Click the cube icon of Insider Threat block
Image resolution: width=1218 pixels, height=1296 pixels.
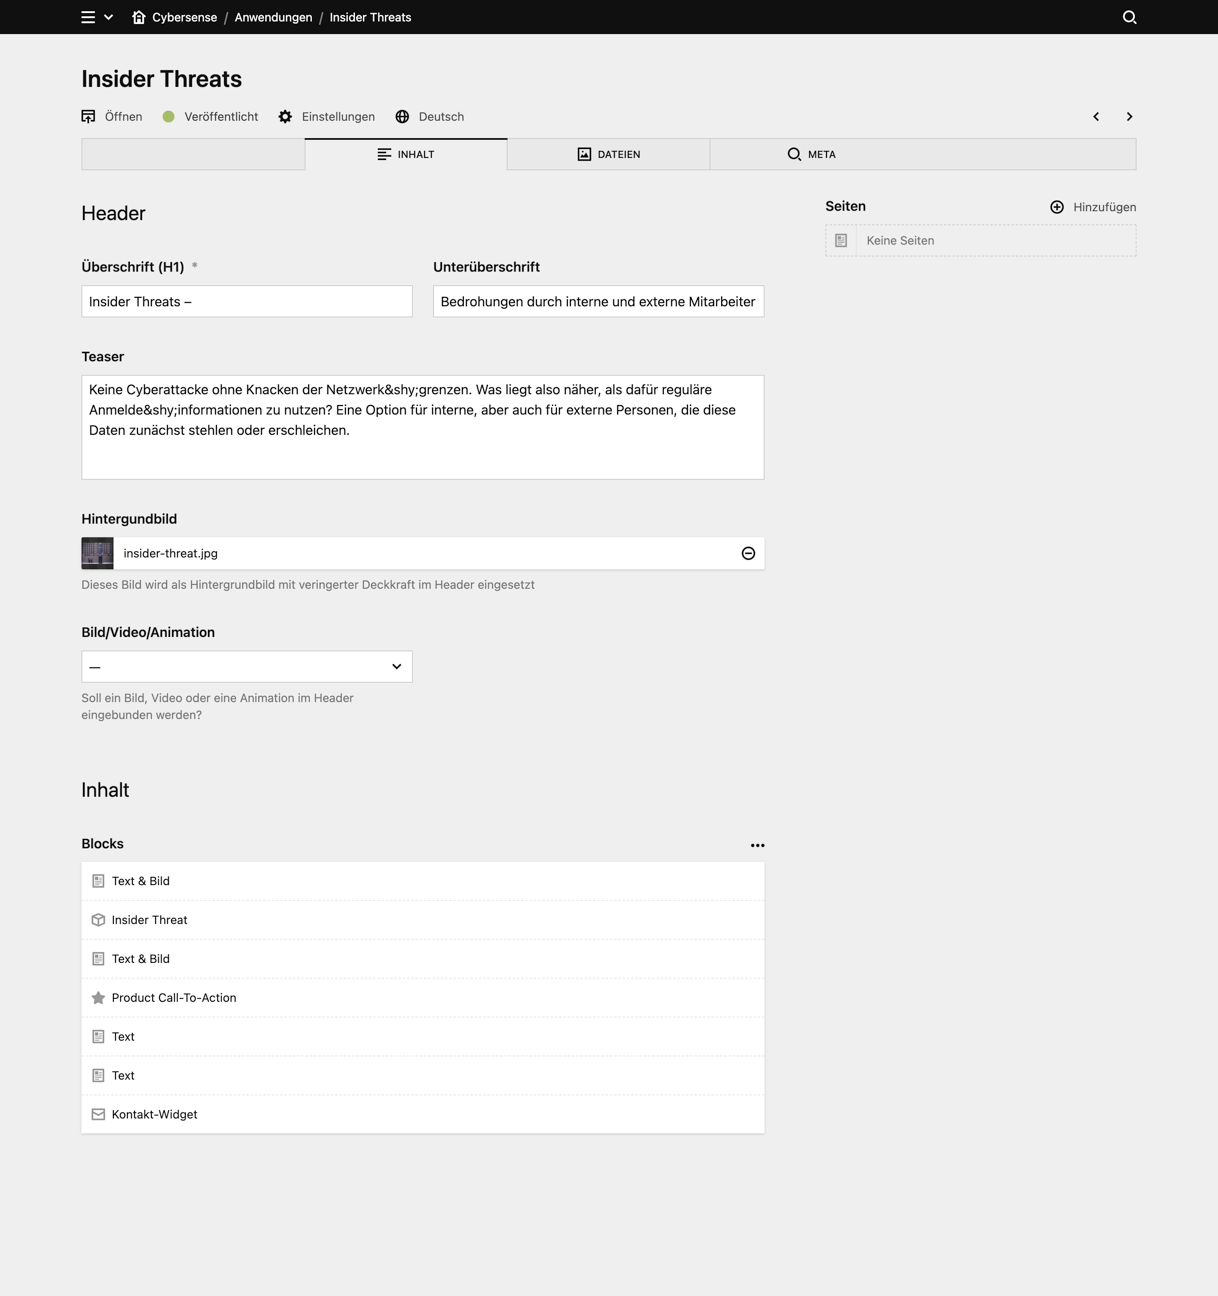pyautogui.click(x=98, y=920)
